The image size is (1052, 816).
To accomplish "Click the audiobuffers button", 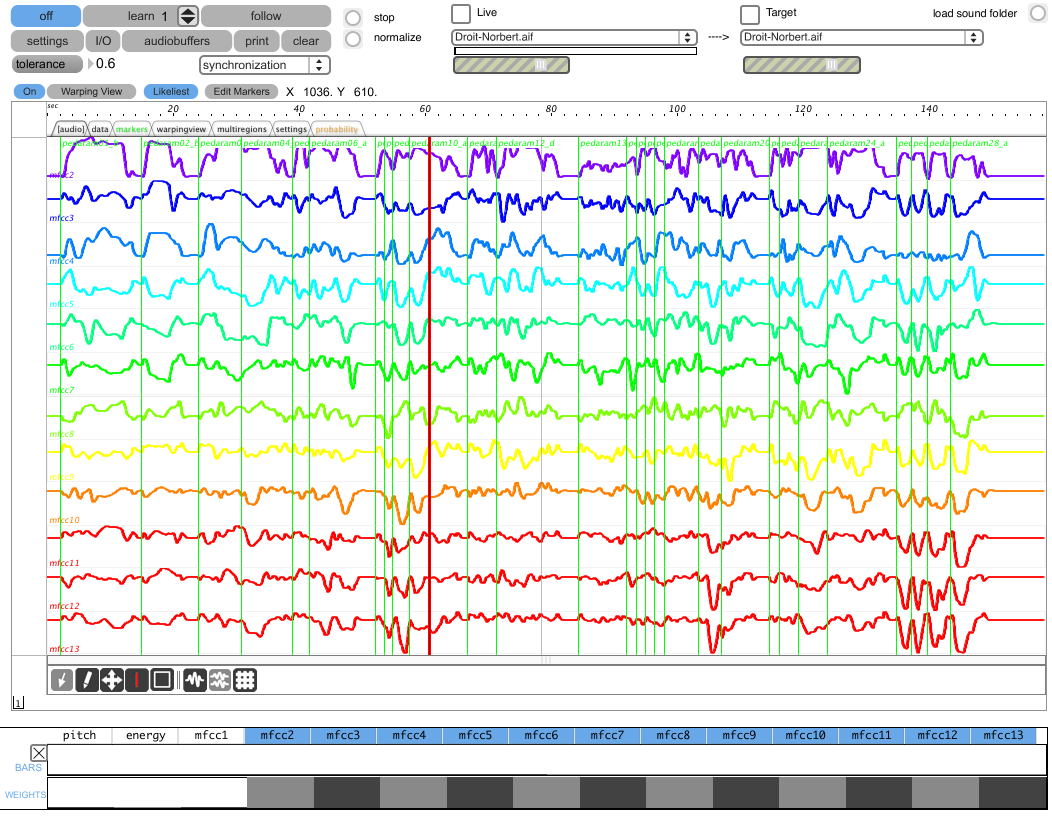I will (x=176, y=41).
